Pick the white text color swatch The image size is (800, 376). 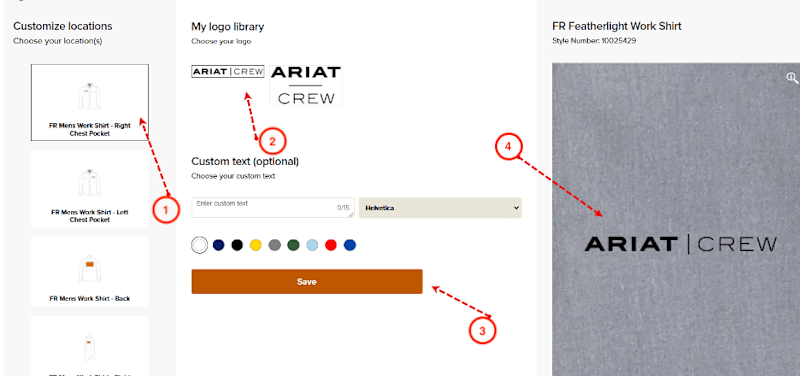coord(199,245)
